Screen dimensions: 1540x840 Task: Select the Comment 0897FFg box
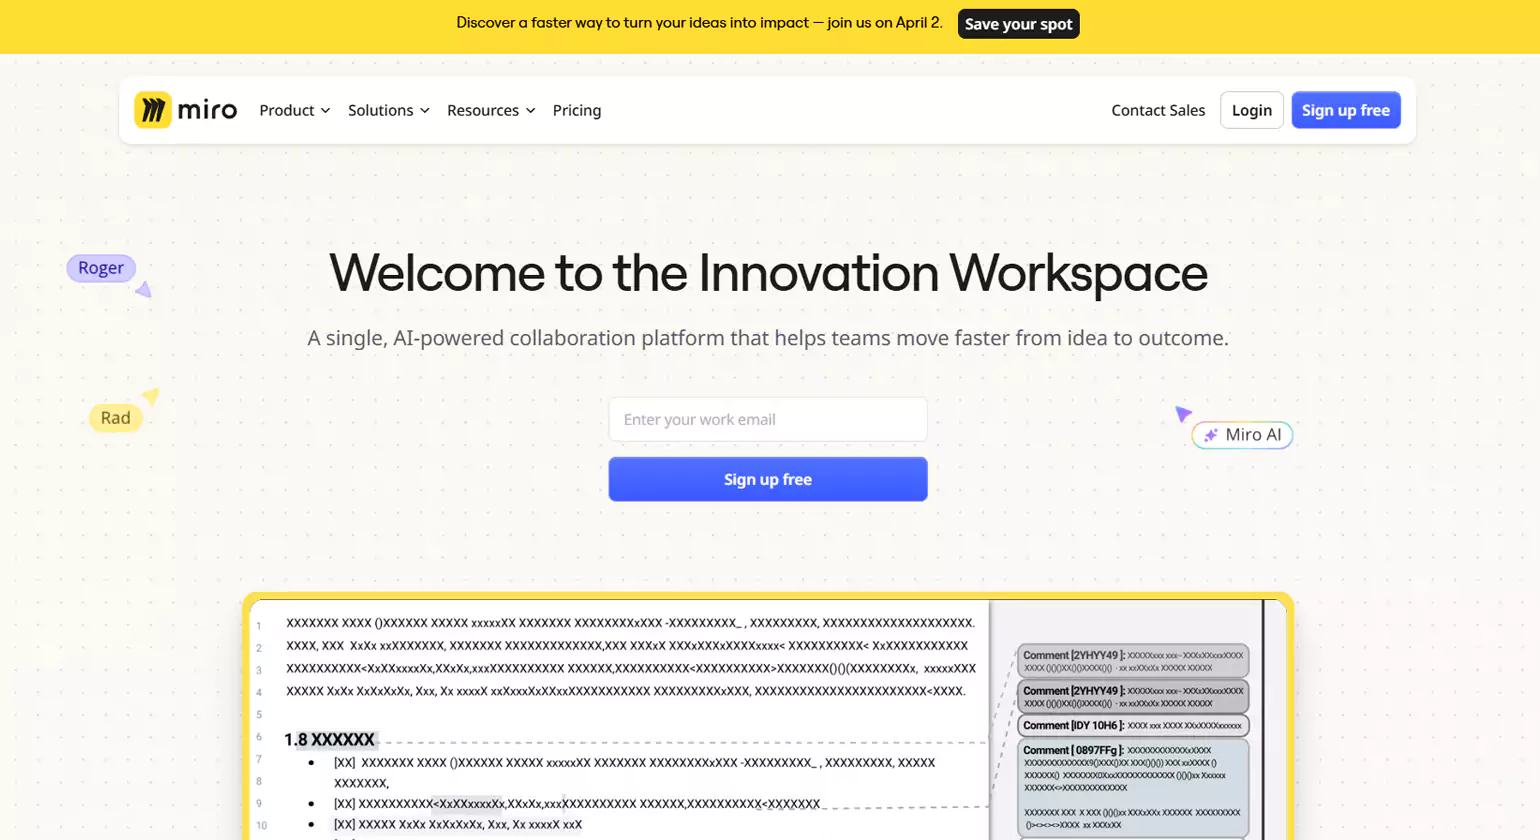click(1132, 786)
